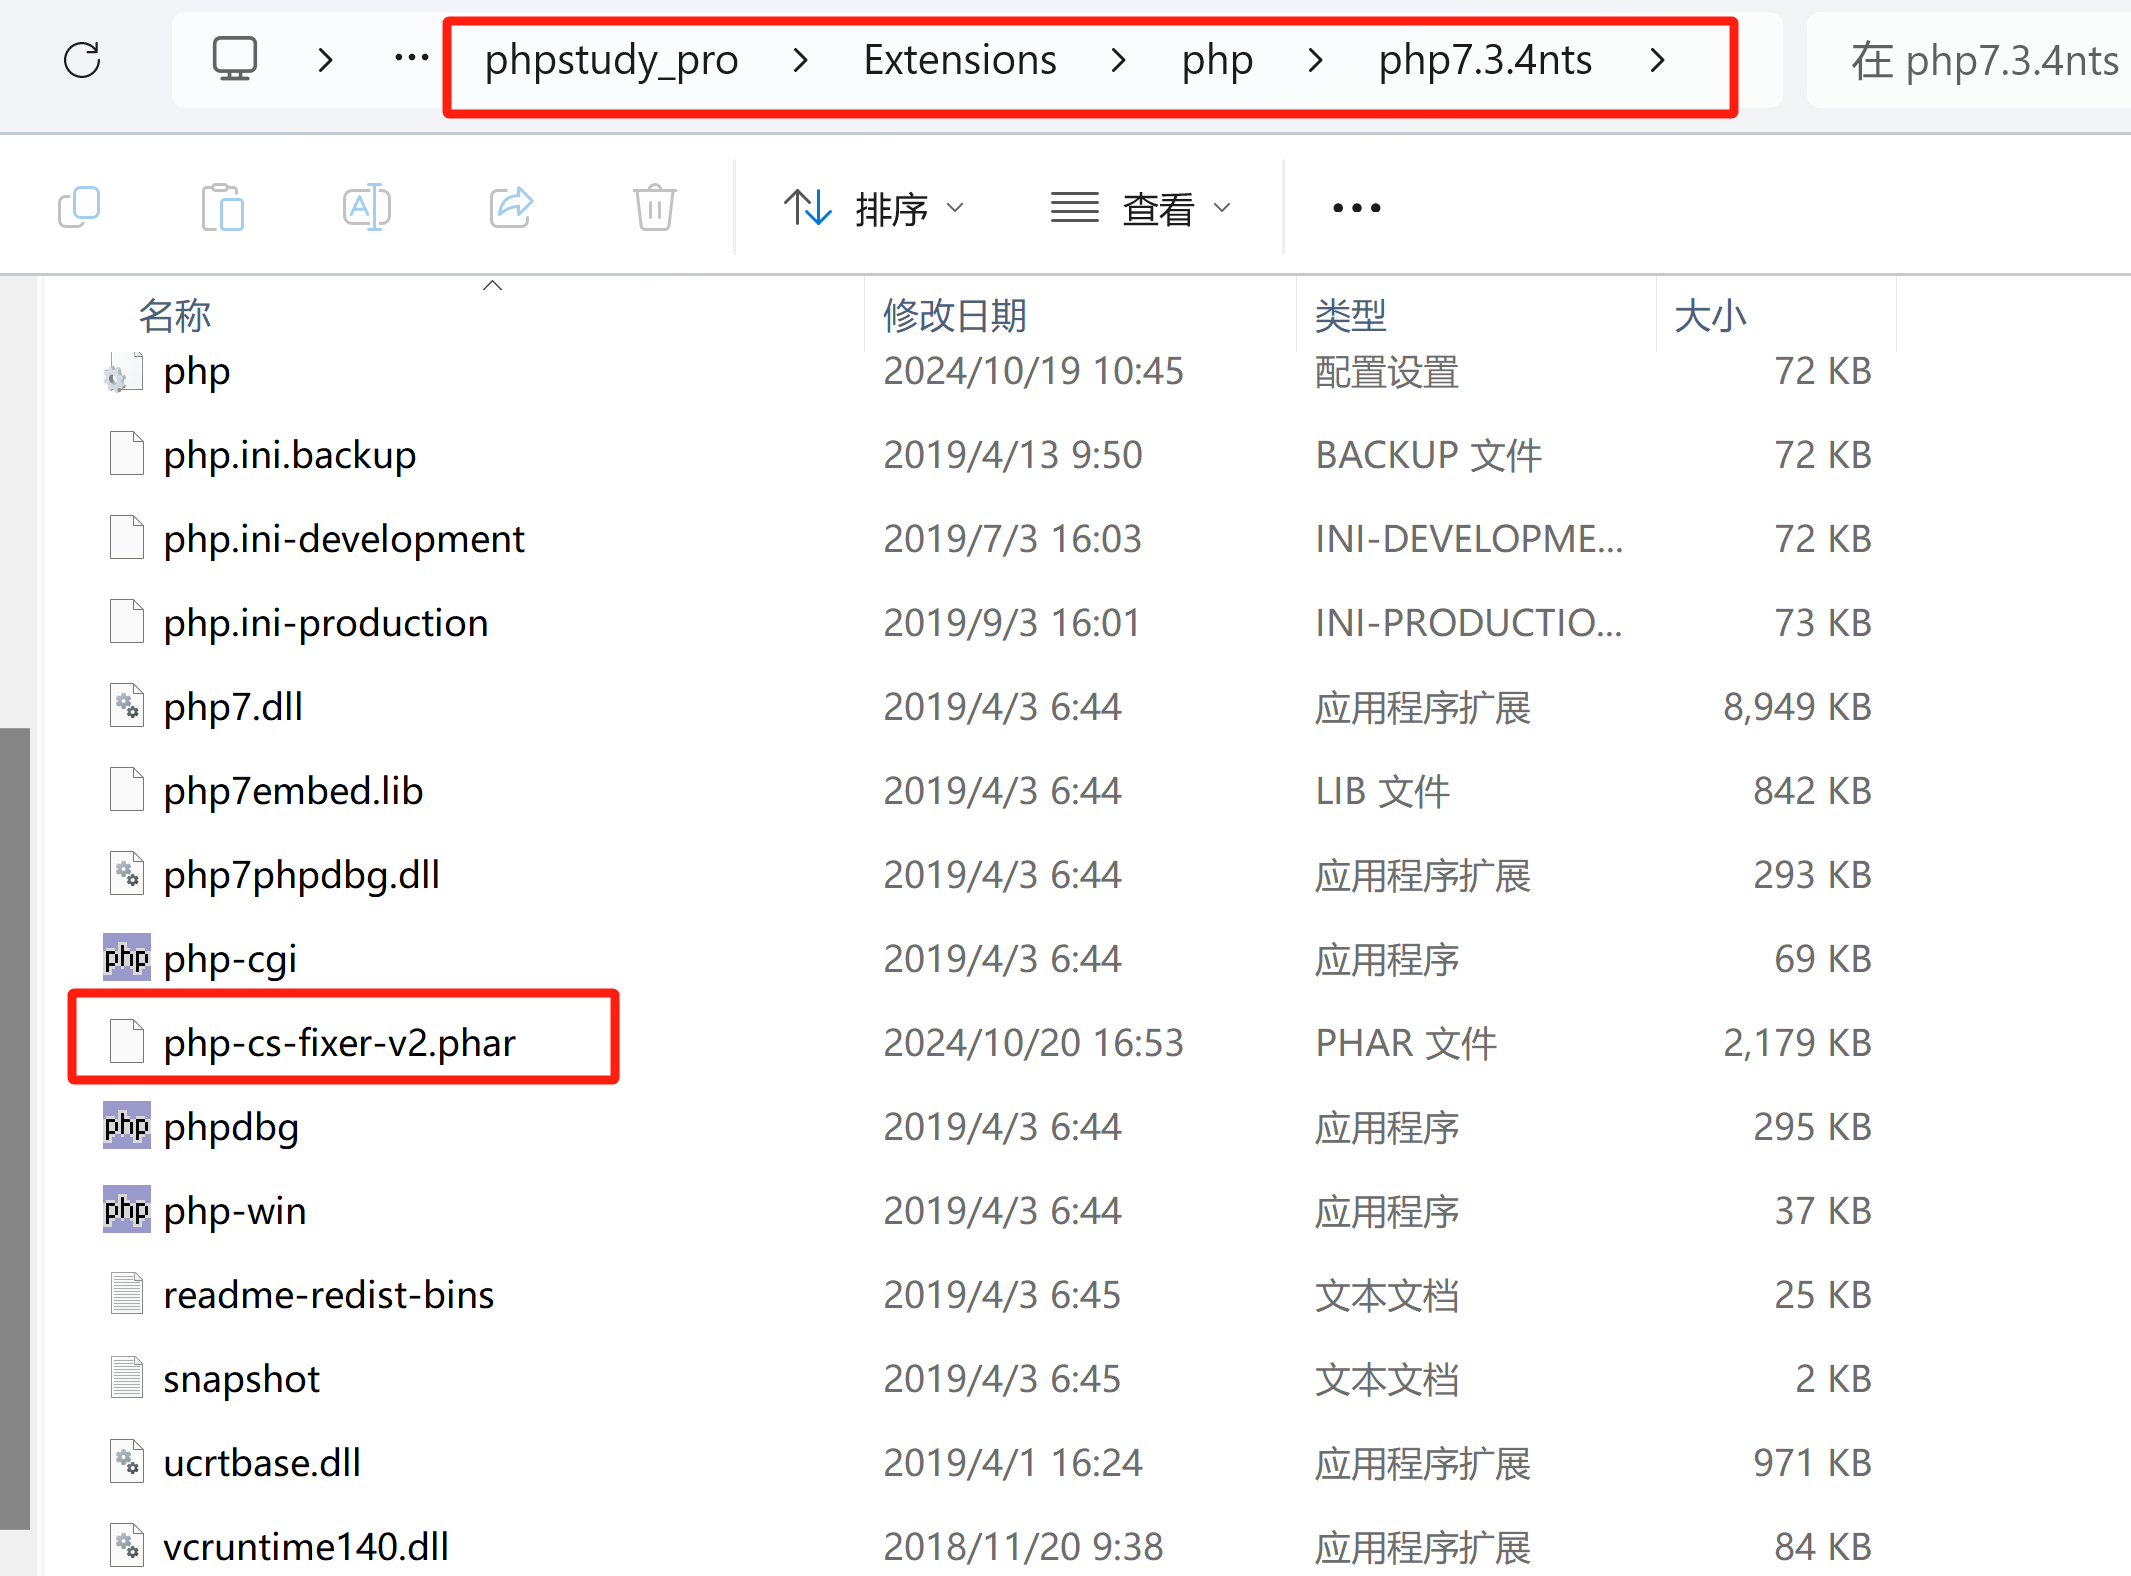Copy the selected file using toolbar icon
This screenshot has height=1576, width=2131.
pyautogui.click(x=80, y=207)
